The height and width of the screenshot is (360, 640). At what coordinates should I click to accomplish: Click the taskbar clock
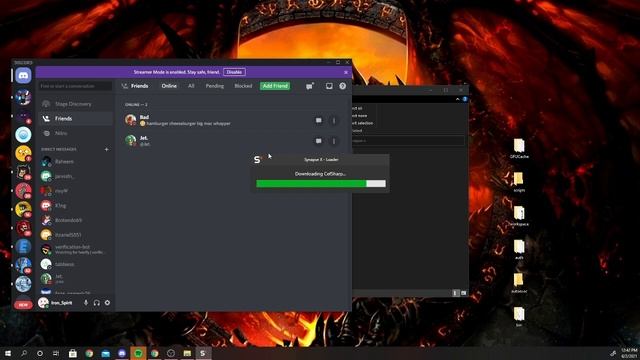(629, 353)
